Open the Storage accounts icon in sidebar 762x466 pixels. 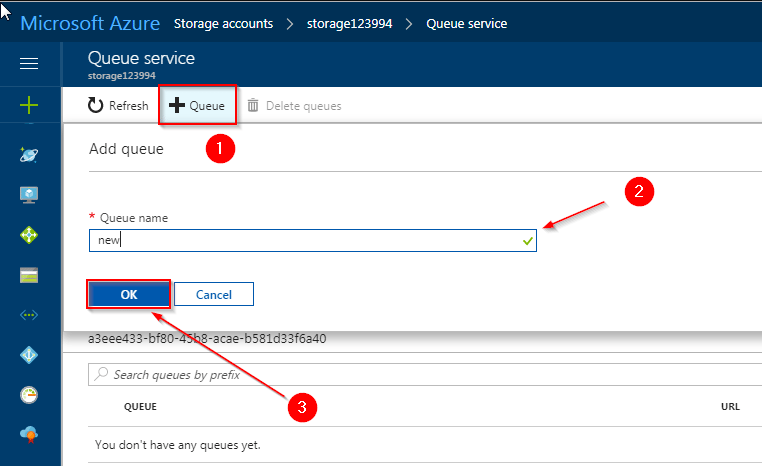[29, 276]
